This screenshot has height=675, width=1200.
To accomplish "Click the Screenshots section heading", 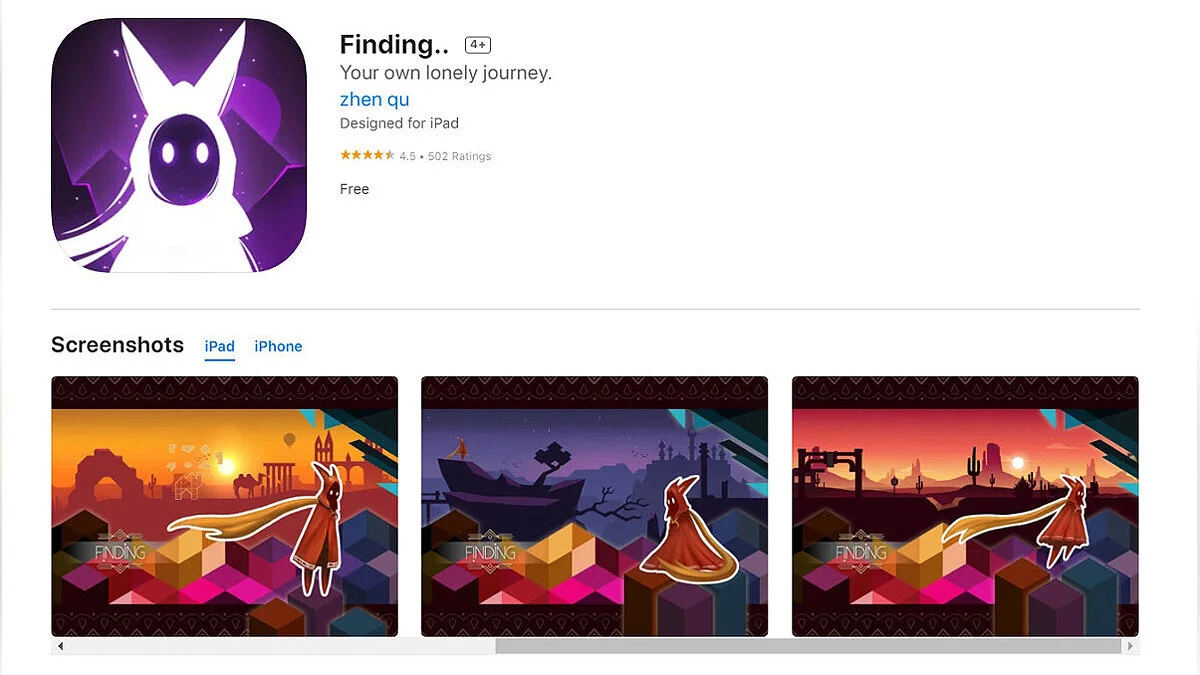I will [118, 345].
